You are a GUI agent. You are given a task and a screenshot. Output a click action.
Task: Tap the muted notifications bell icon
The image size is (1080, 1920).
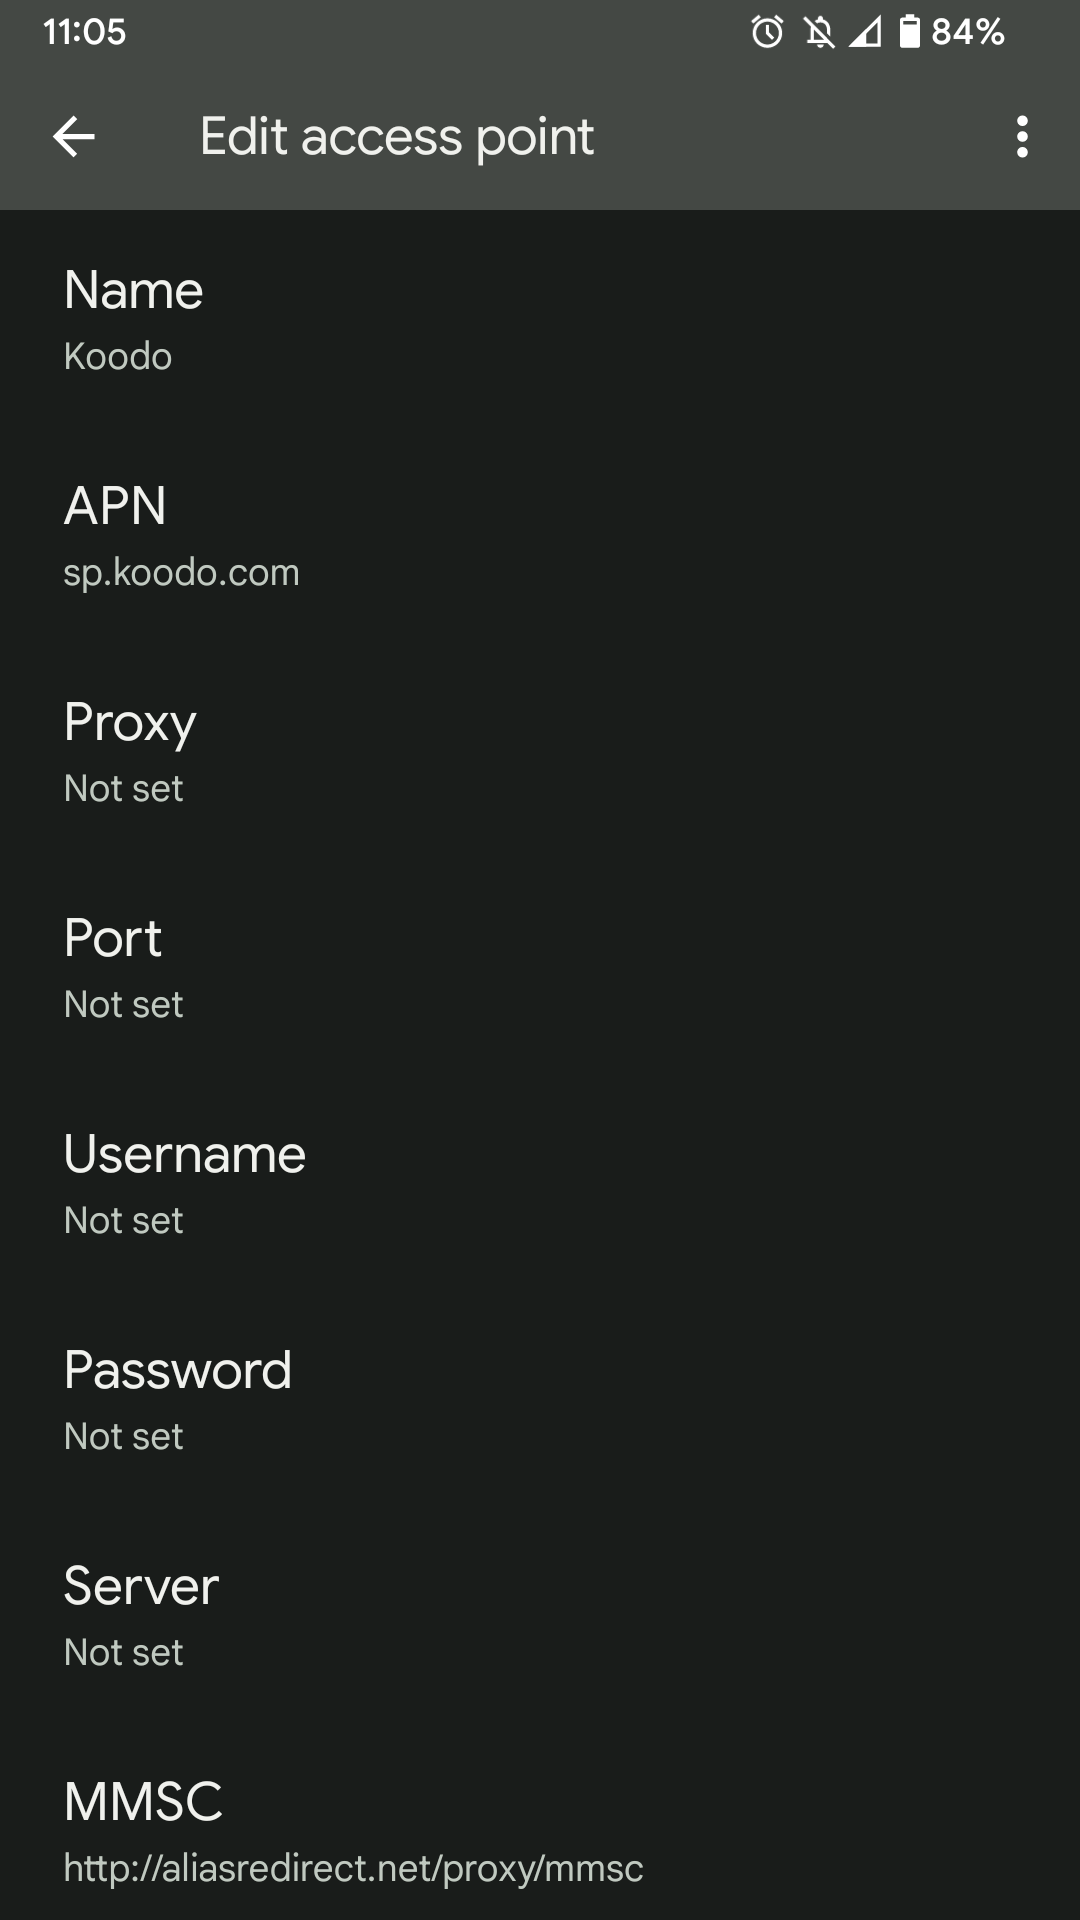click(x=819, y=32)
